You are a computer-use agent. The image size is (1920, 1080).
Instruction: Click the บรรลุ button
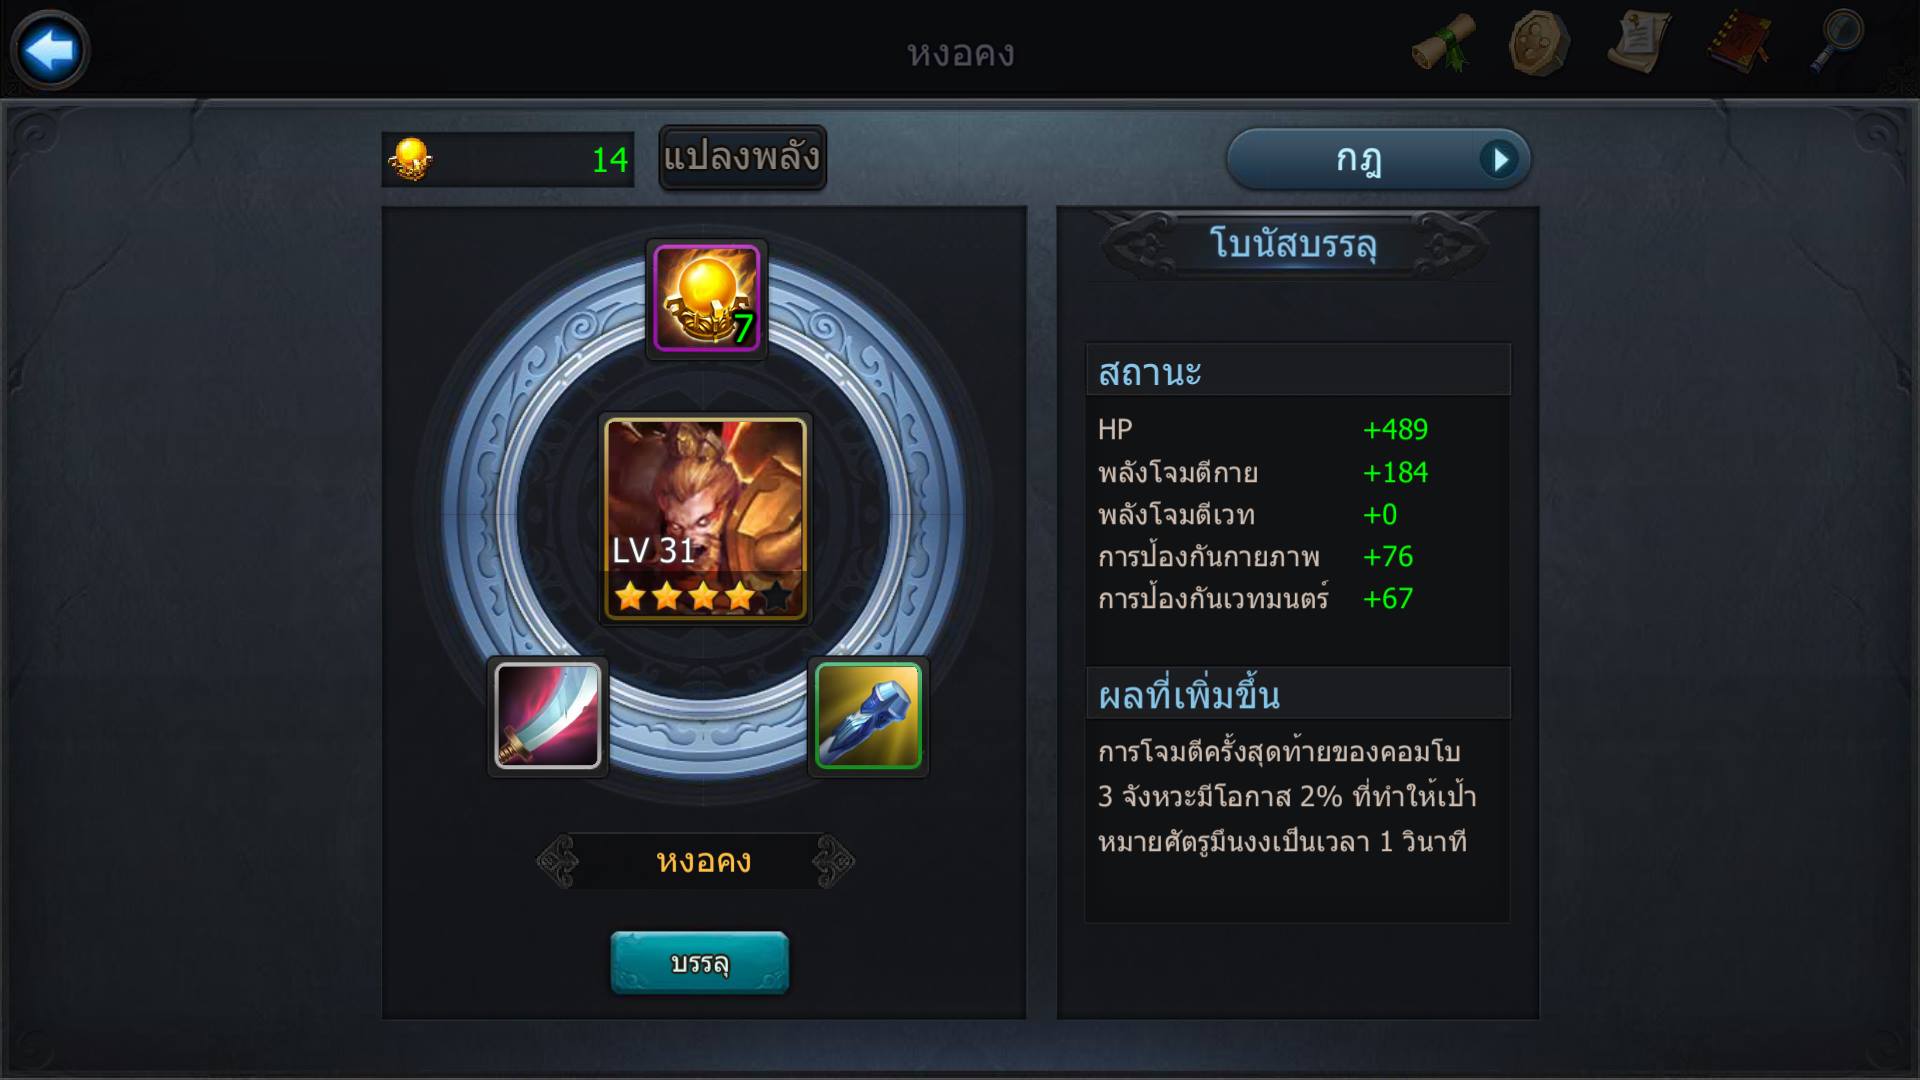pyautogui.click(x=699, y=962)
